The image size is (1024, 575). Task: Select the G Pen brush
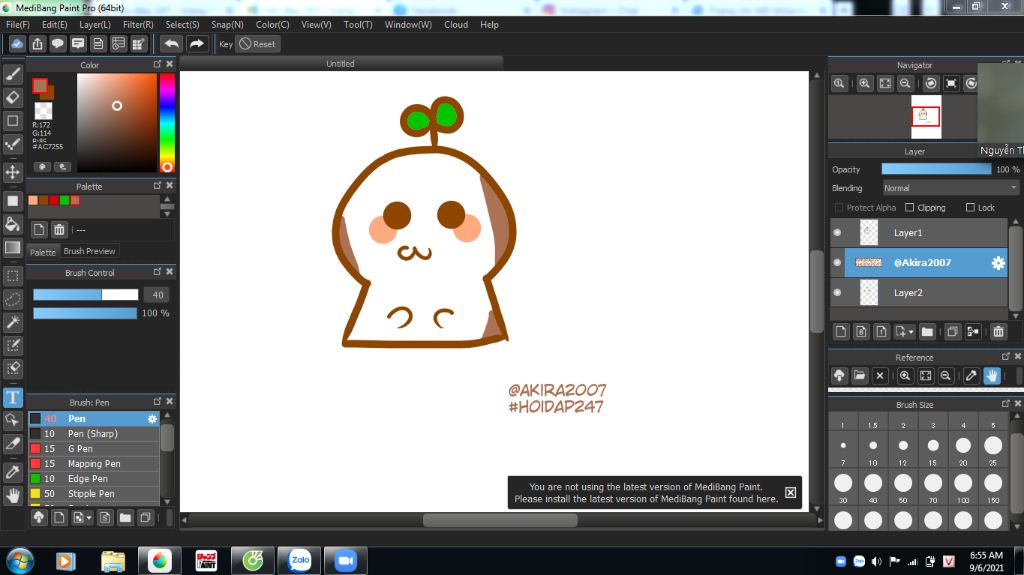tap(94, 449)
